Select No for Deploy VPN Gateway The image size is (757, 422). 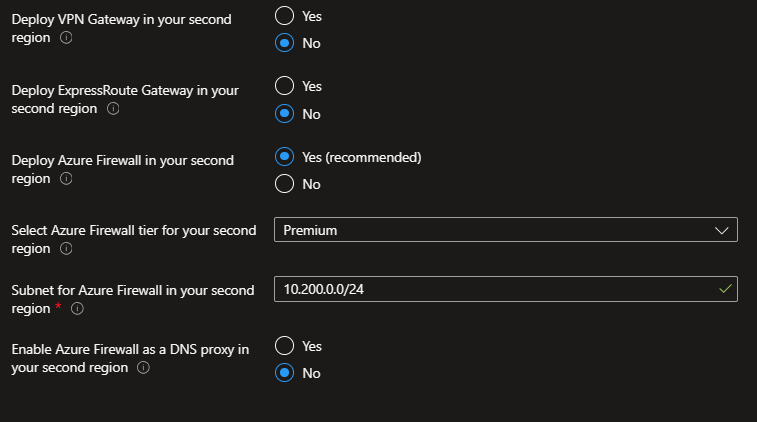(285, 43)
